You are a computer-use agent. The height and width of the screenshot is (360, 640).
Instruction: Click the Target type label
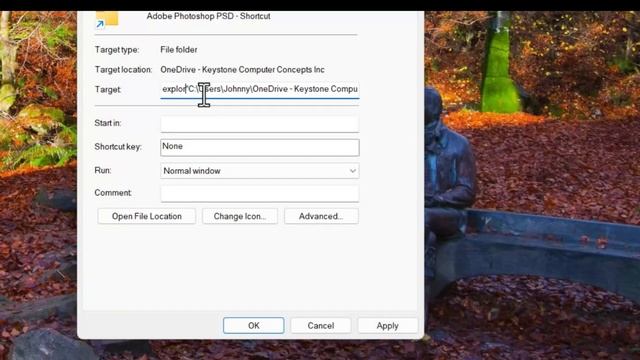tap(117, 50)
